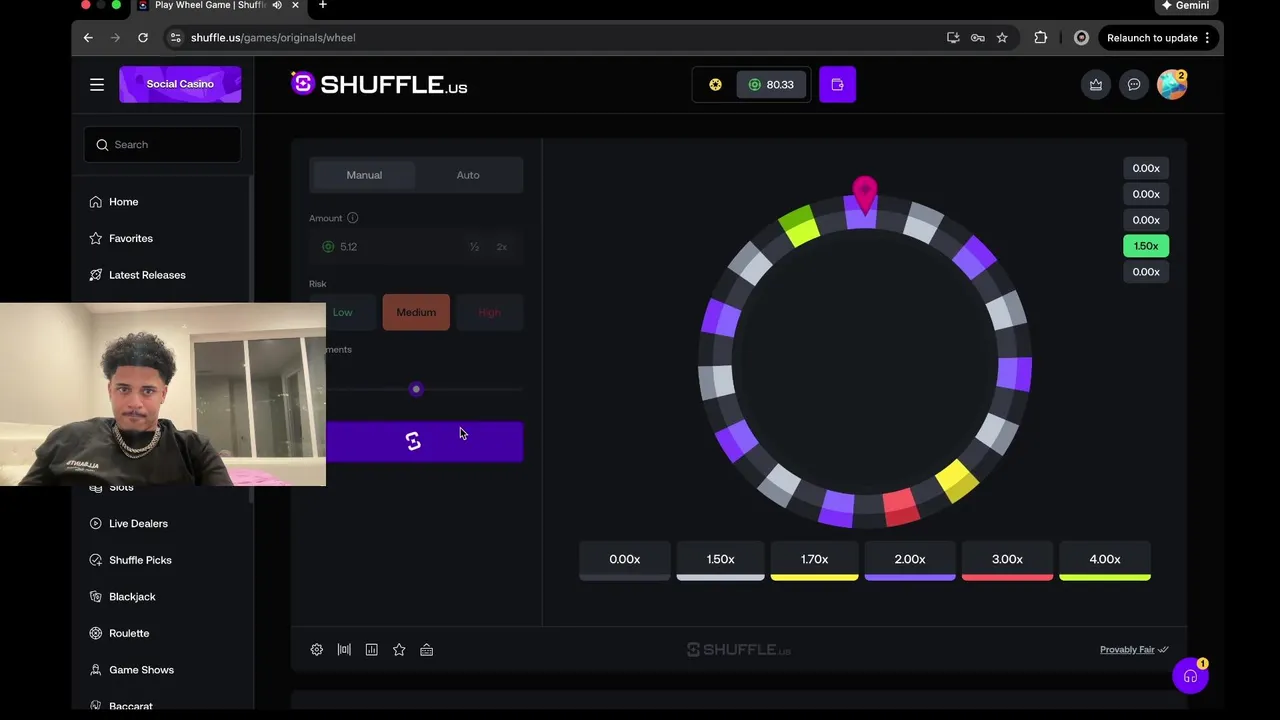Click the password key icon in address bar

click(978, 38)
